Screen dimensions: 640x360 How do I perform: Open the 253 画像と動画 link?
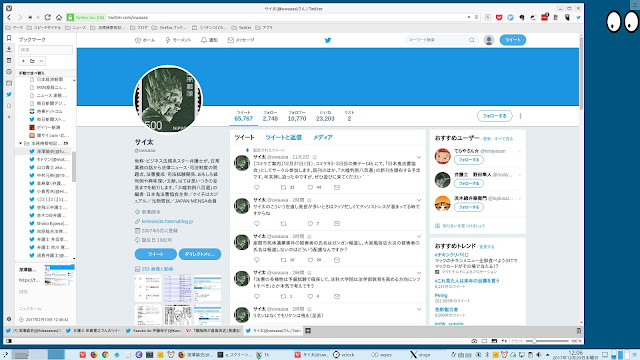[x=157, y=269]
